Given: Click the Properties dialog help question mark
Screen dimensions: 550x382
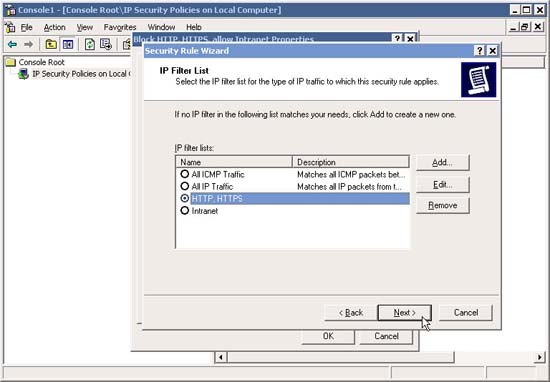Looking at the screenshot, I should pyautogui.click(x=397, y=39).
